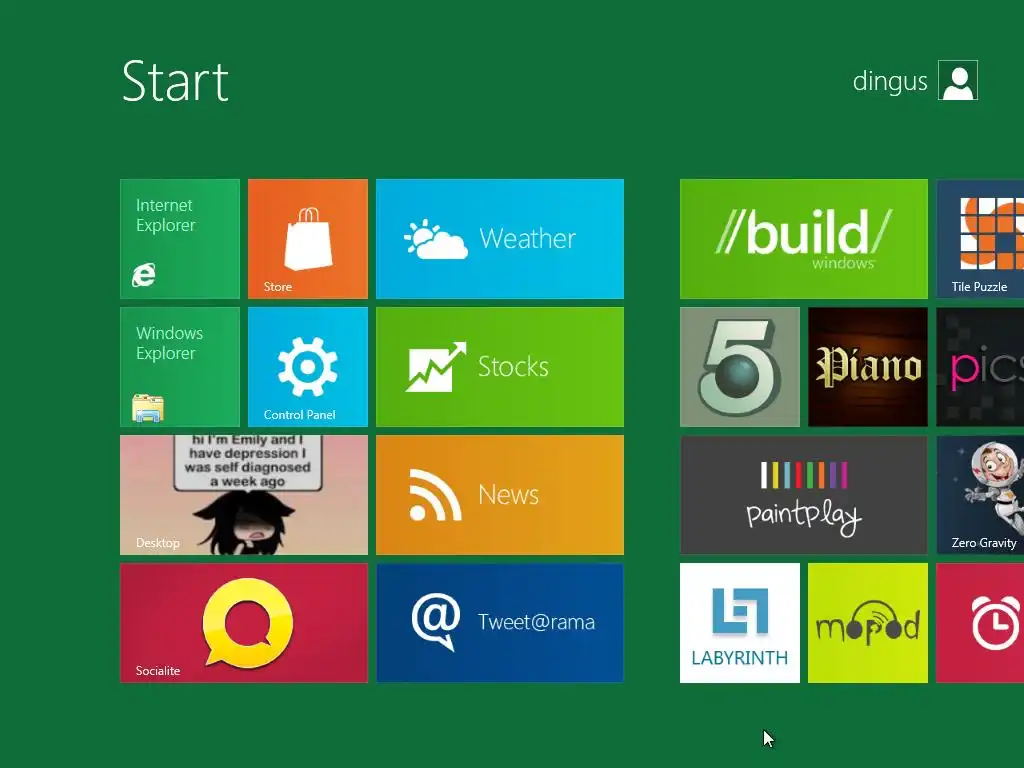
Task: Open the pics tile
Action: tap(980, 367)
